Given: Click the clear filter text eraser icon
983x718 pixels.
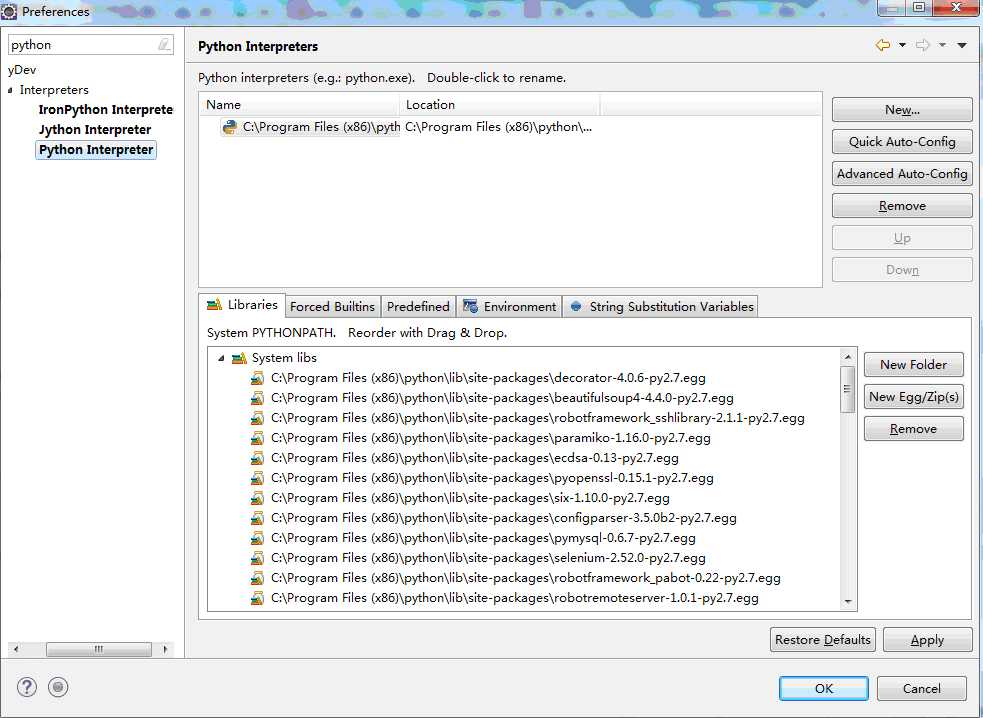Looking at the screenshot, I should point(164,45).
